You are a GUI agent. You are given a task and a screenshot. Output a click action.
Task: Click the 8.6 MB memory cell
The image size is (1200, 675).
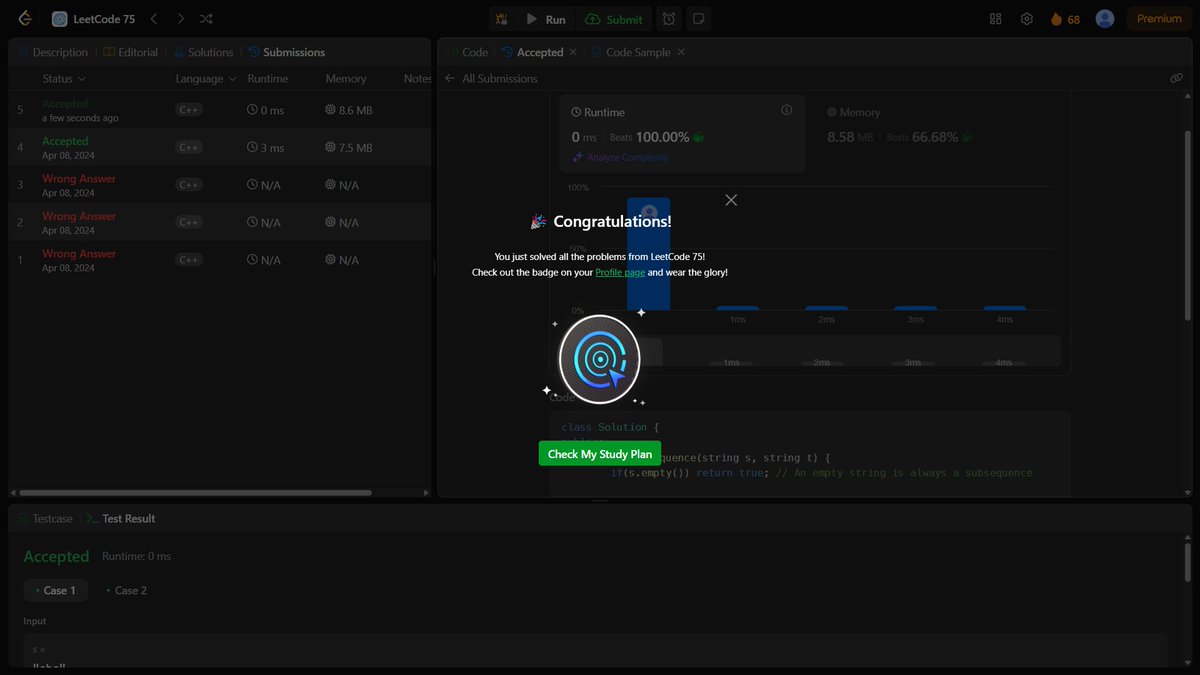click(x=349, y=110)
